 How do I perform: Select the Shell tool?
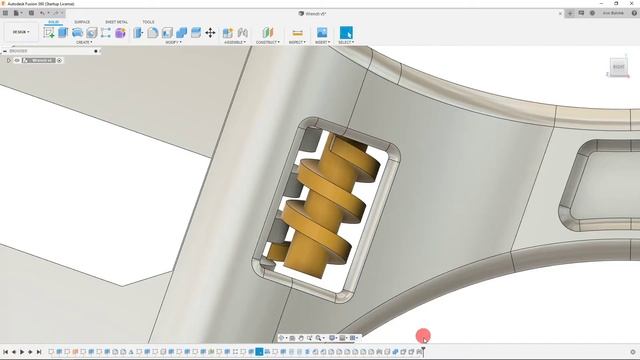[167, 33]
